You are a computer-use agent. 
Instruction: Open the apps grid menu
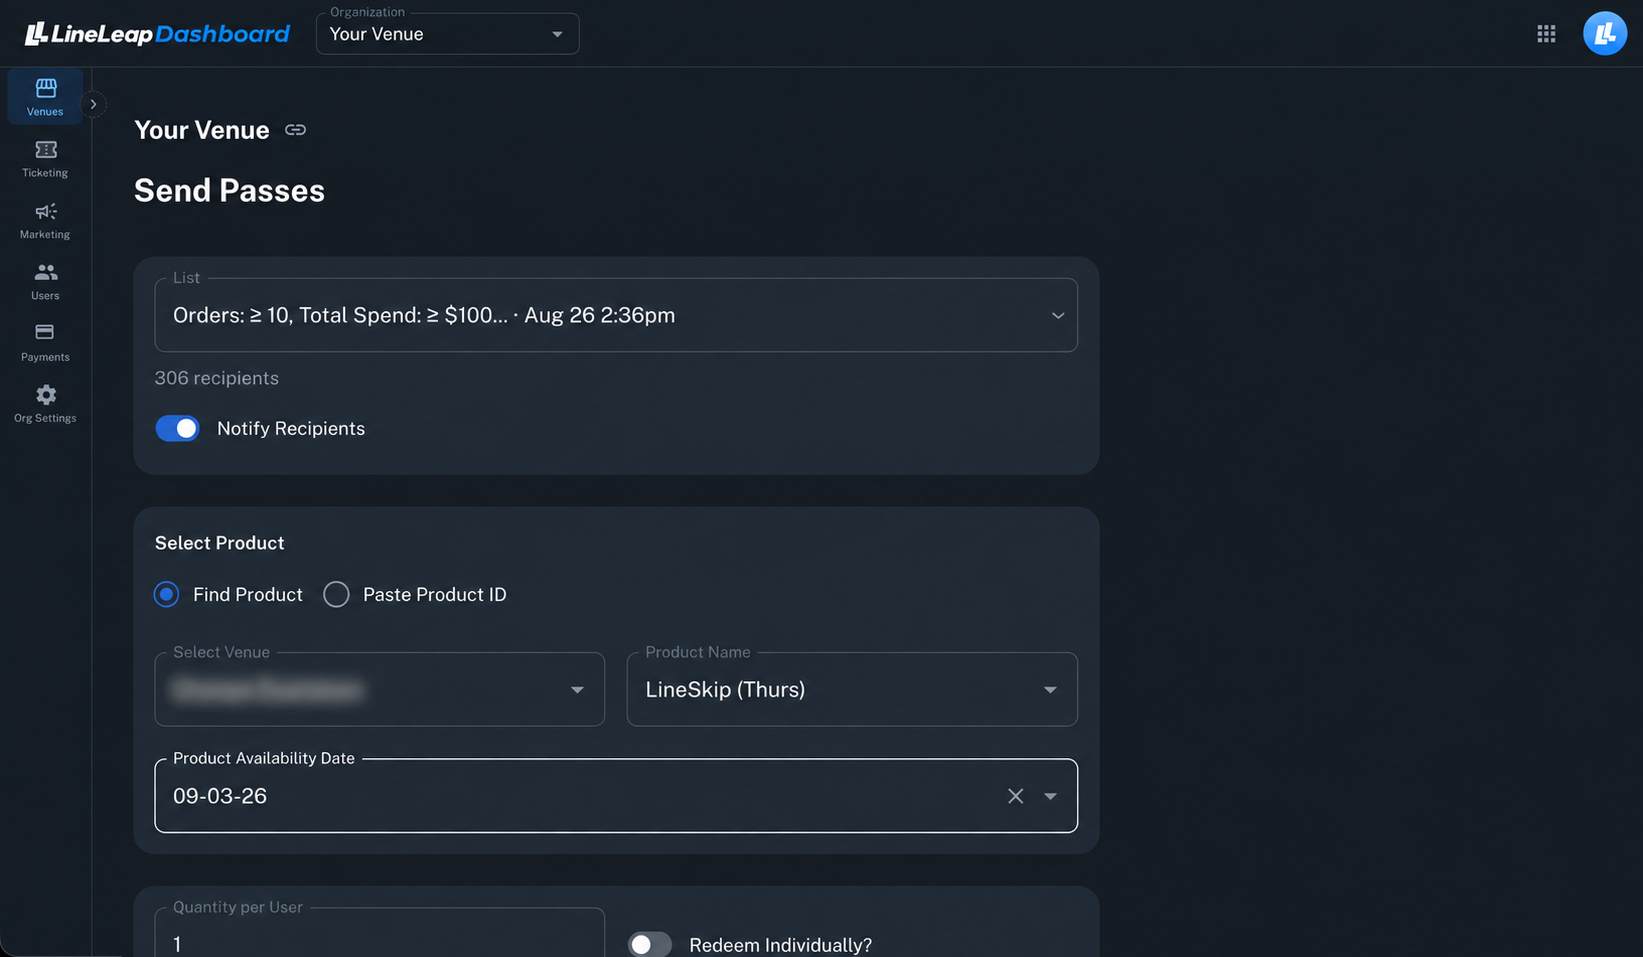pyautogui.click(x=1546, y=34)
